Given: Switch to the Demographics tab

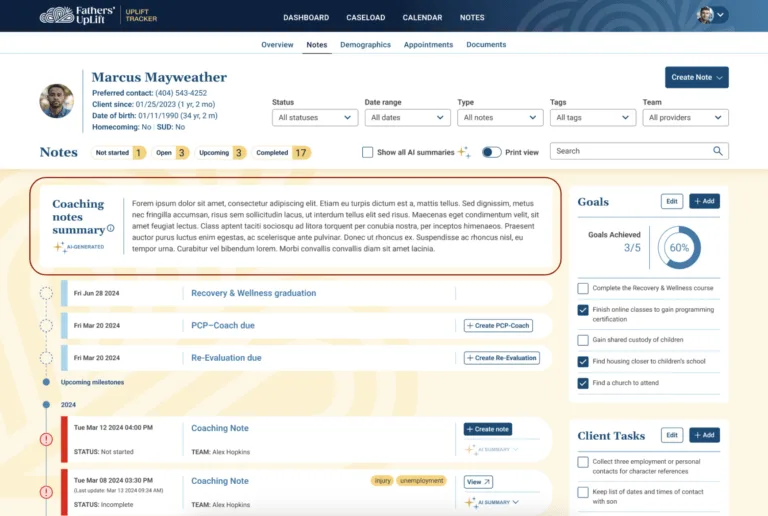Looking at the screenshot, I should [365, 45].
